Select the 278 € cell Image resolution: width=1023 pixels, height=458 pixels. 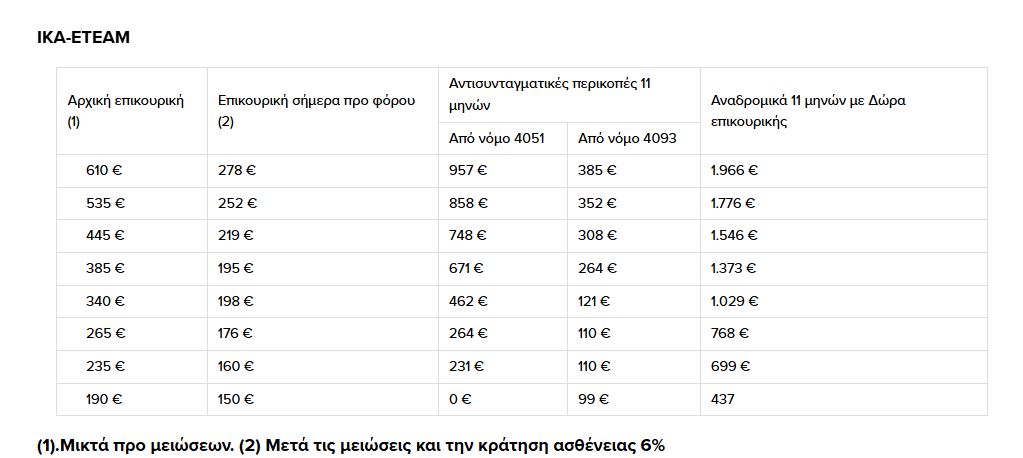click(237, 171)
